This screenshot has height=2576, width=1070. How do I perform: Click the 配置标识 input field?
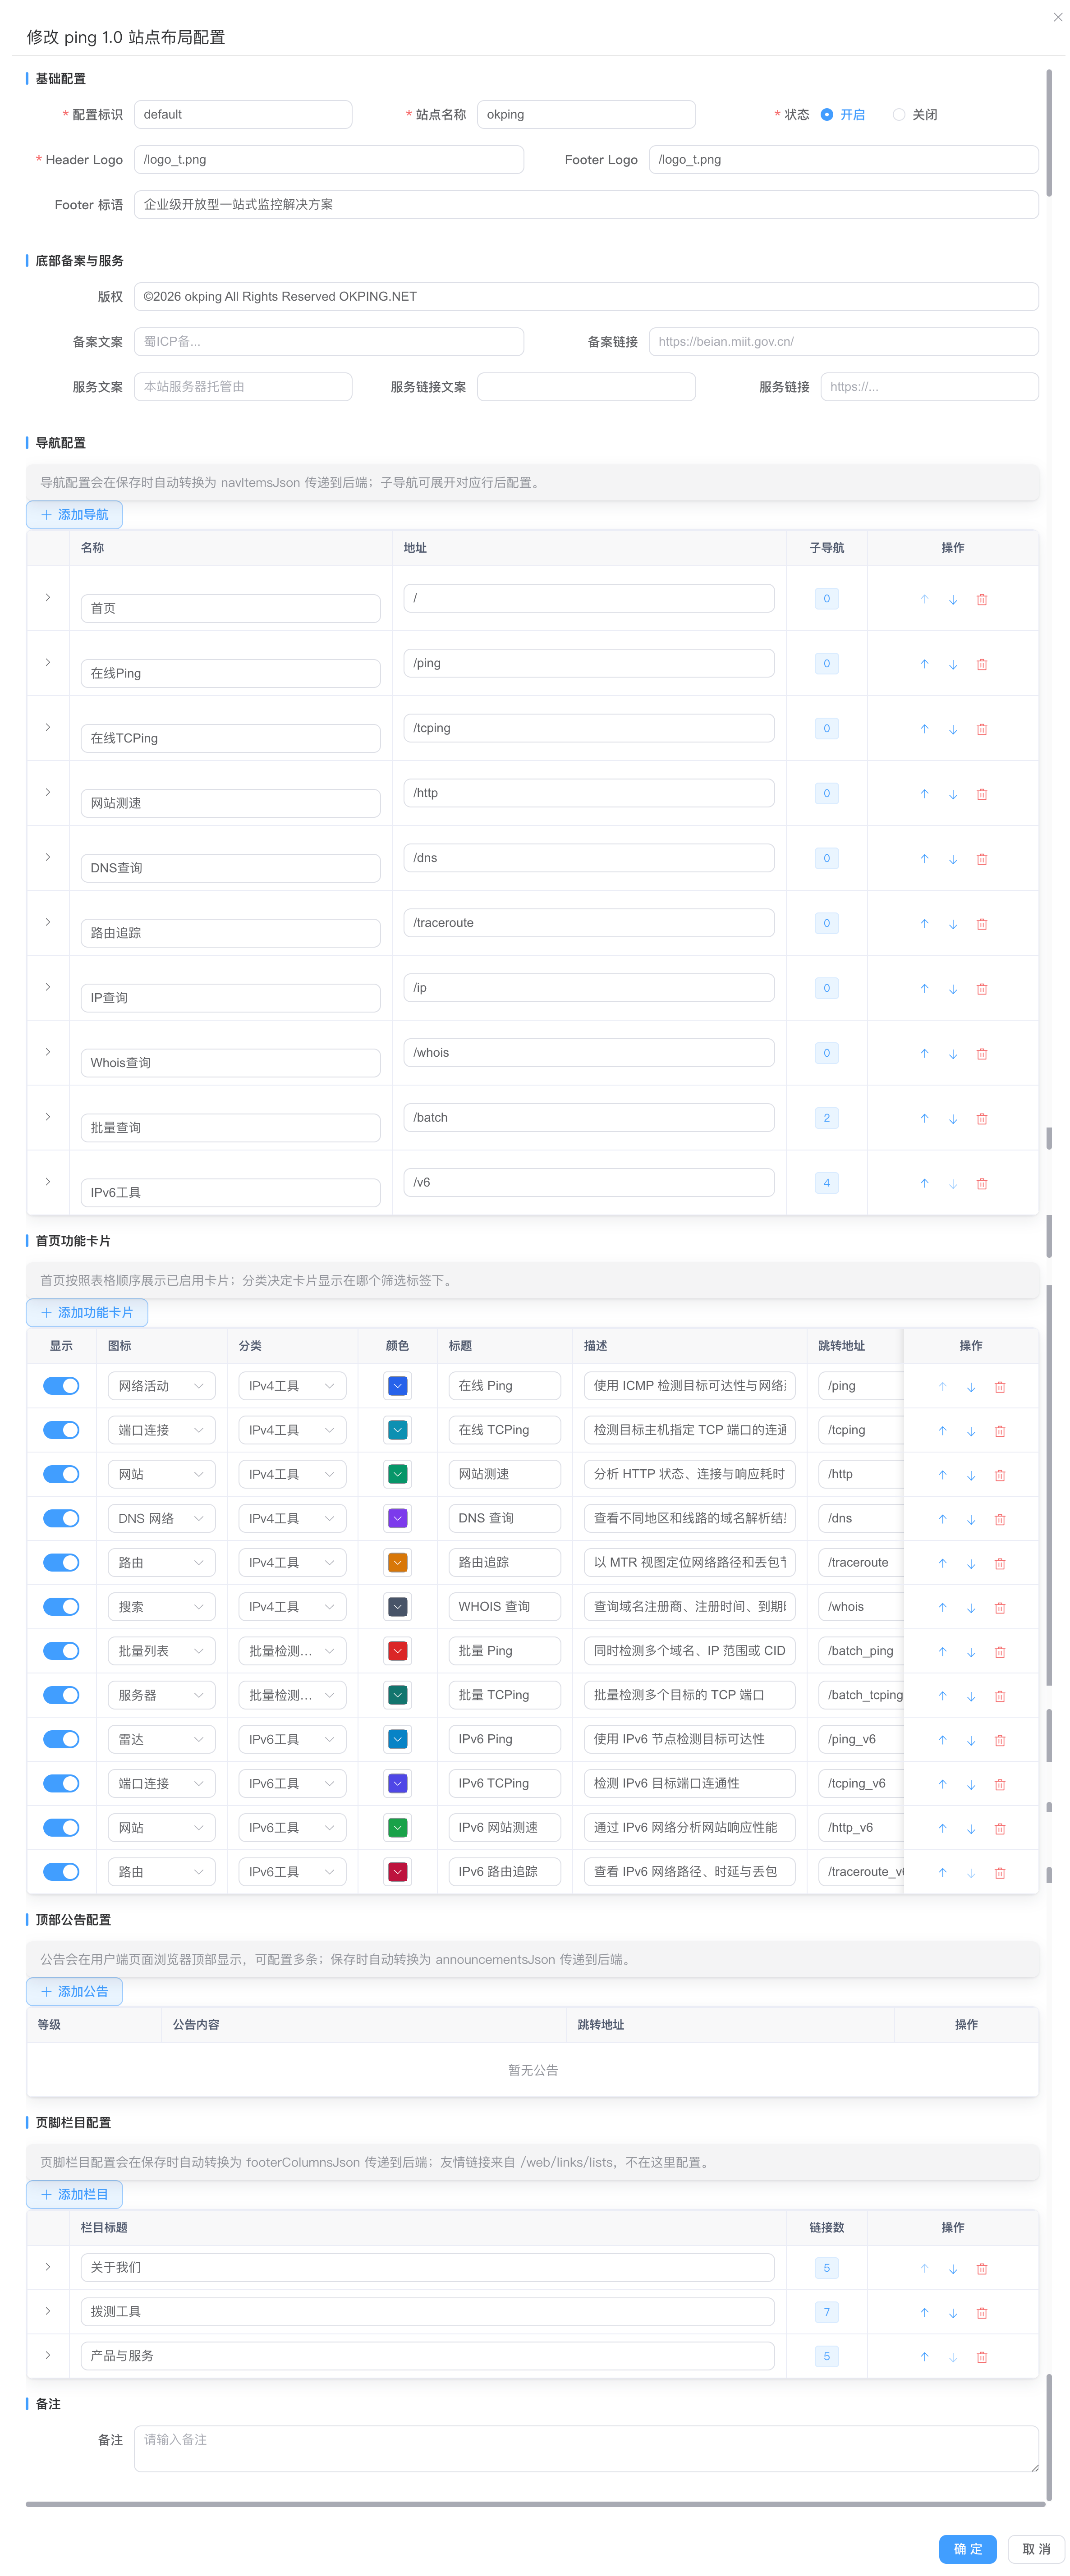(x=243, y=115)
